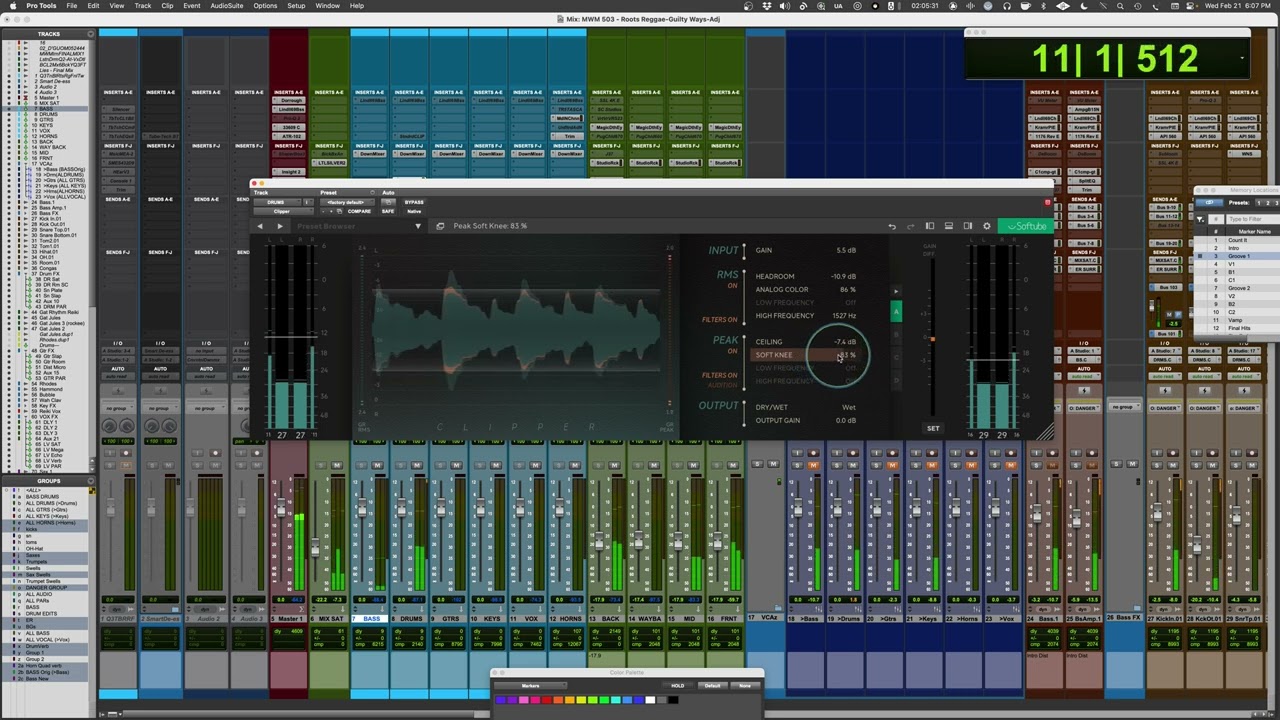Select the BASS track name in mixer
Screen dimensions: 1280x720
point(372,619)
